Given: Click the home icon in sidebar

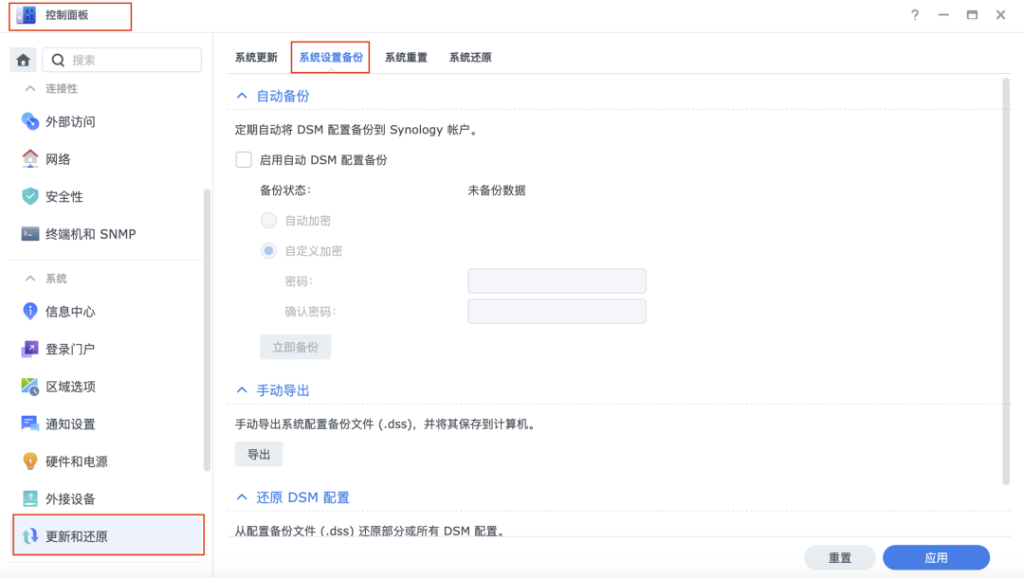Looking at the screenshot, I should (24, 60).
